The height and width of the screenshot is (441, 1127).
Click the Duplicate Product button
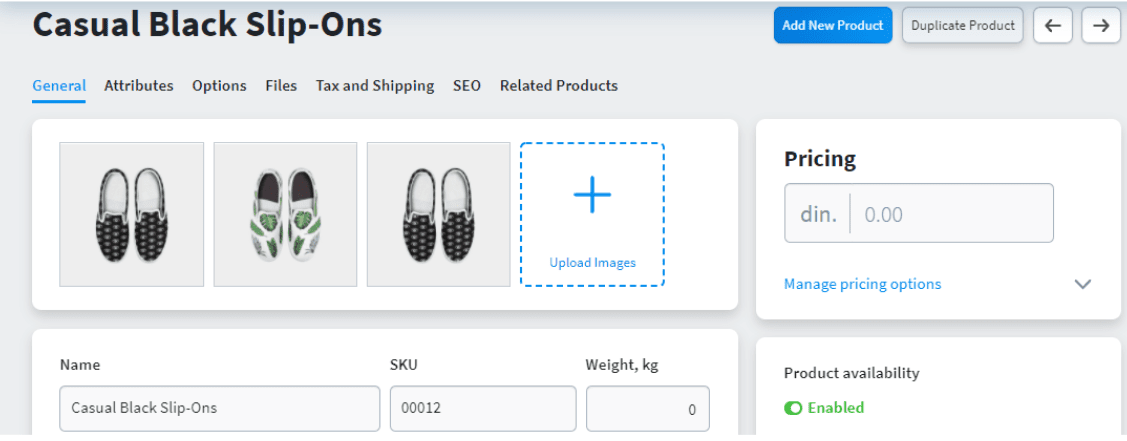tap(962, 25)
